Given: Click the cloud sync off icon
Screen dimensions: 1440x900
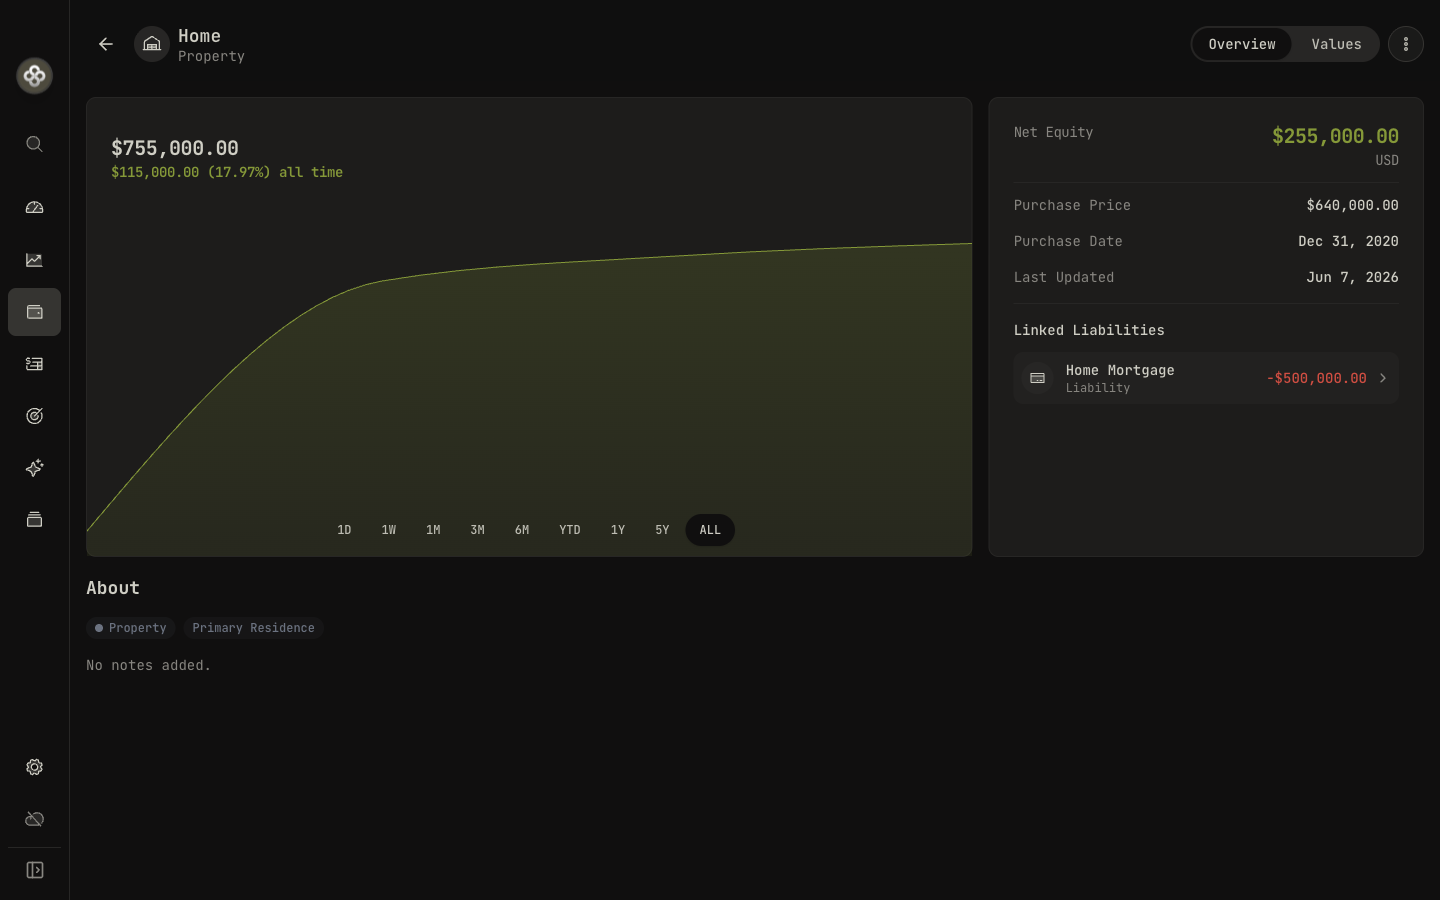Looking at the screenshot, I should 34,819.
